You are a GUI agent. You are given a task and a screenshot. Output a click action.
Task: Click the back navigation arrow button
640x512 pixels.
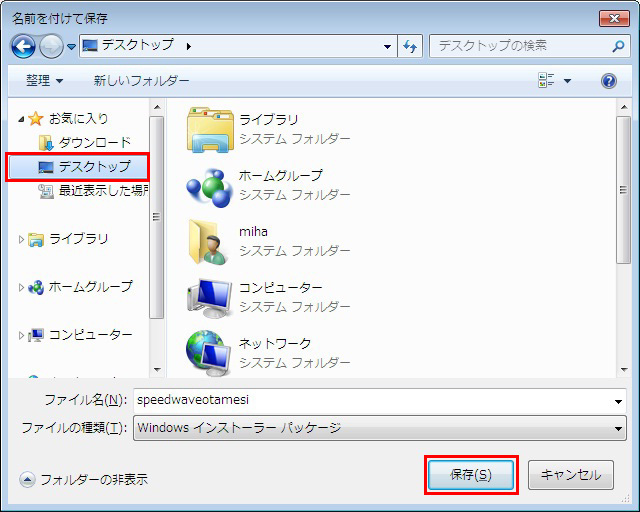(24, 46)
